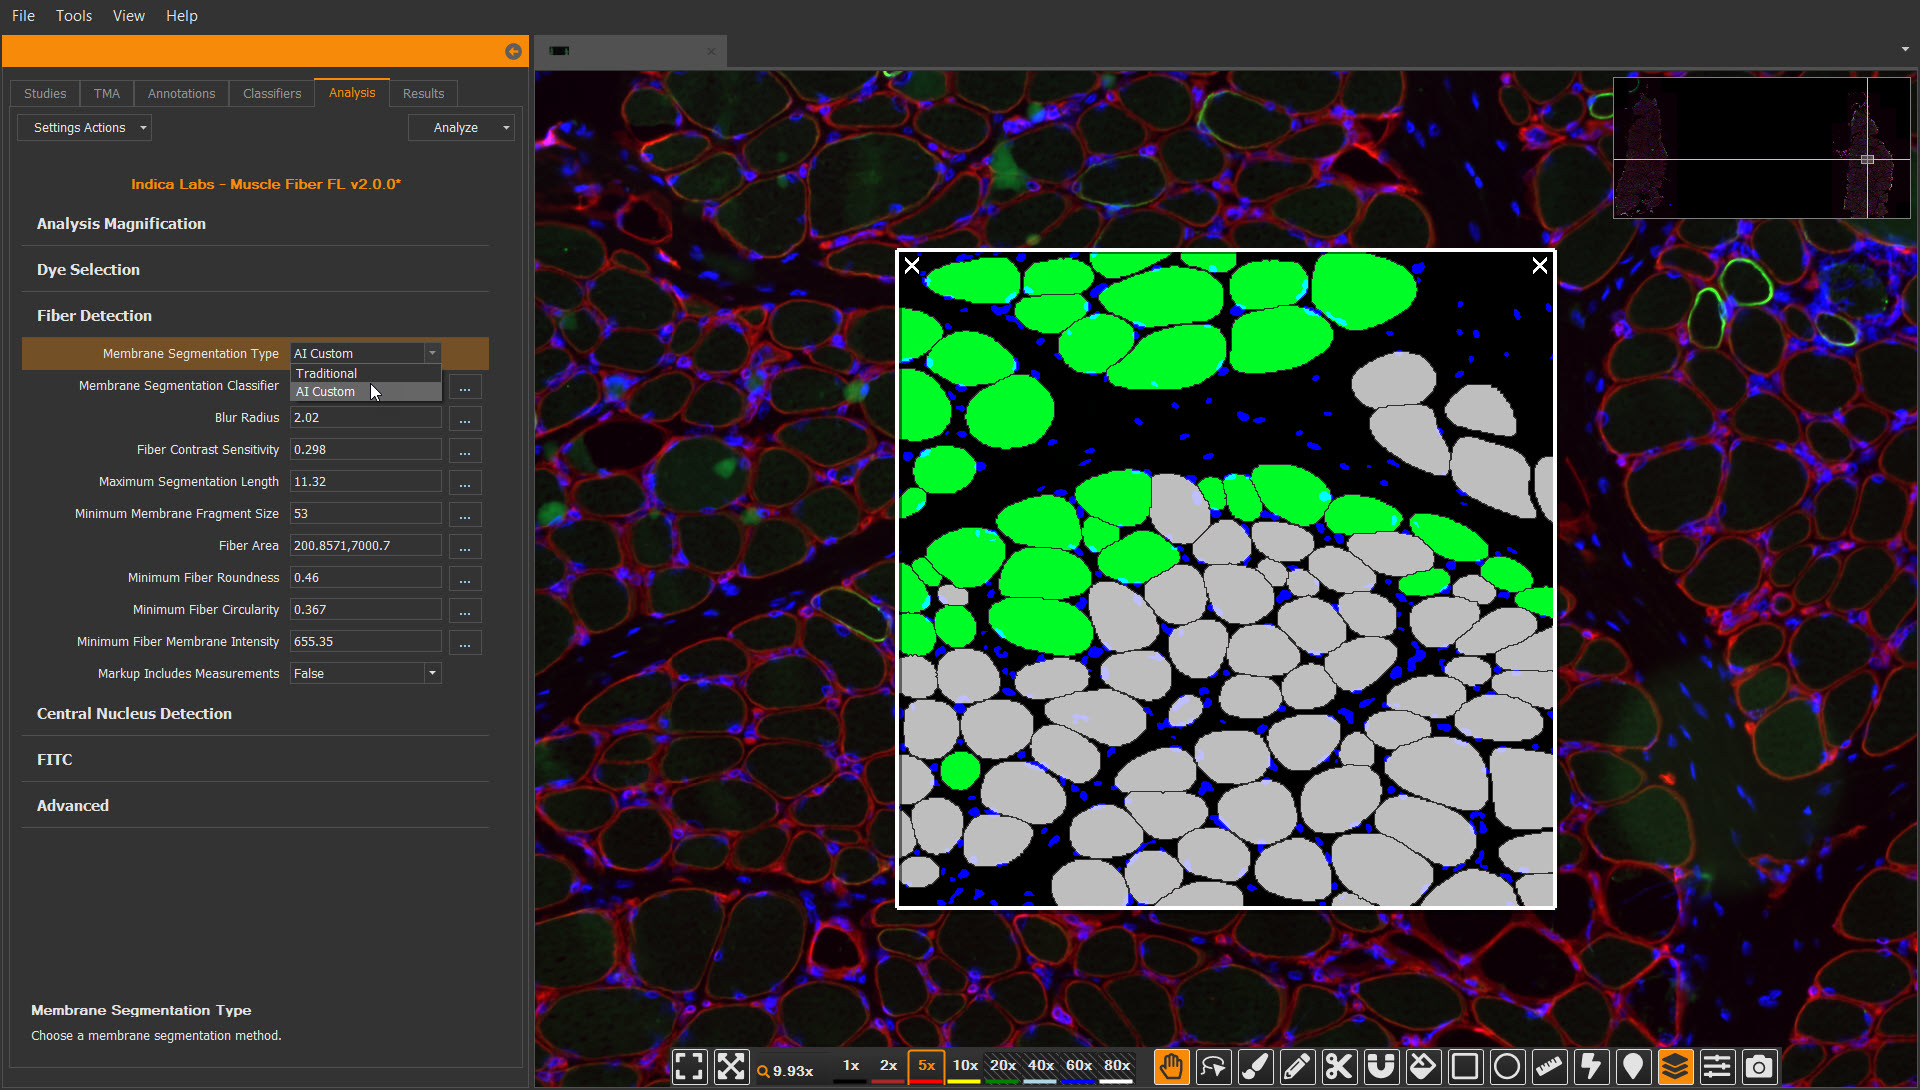Choose the ruler measurement tool

1549,1067
